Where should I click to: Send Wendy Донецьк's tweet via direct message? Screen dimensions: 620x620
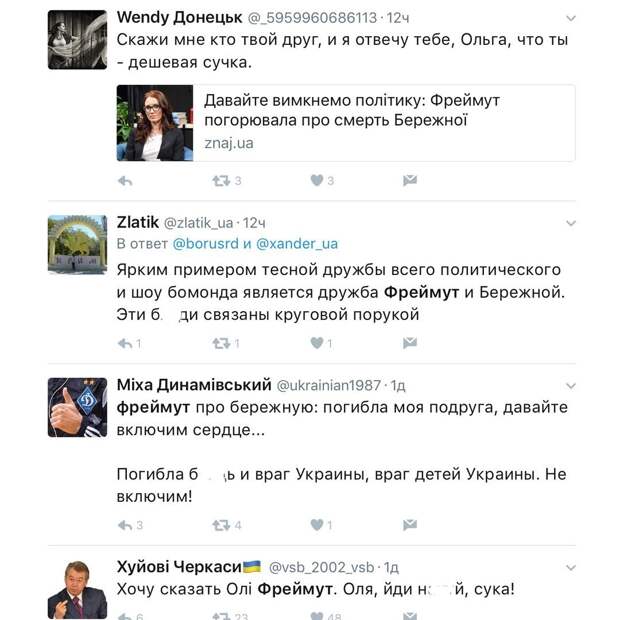pos(410,181)
